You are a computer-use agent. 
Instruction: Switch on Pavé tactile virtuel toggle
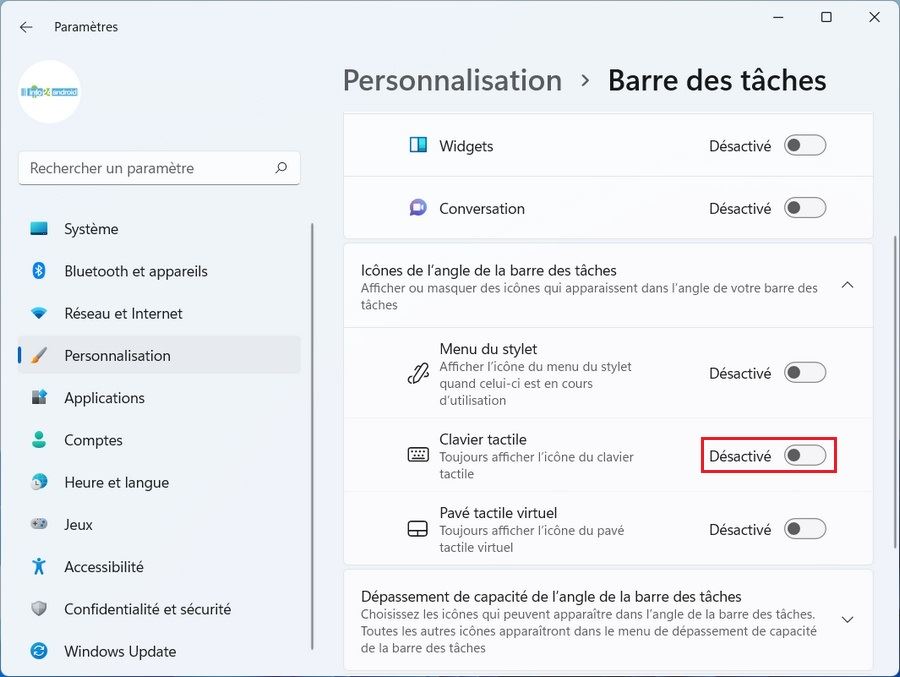805,529
